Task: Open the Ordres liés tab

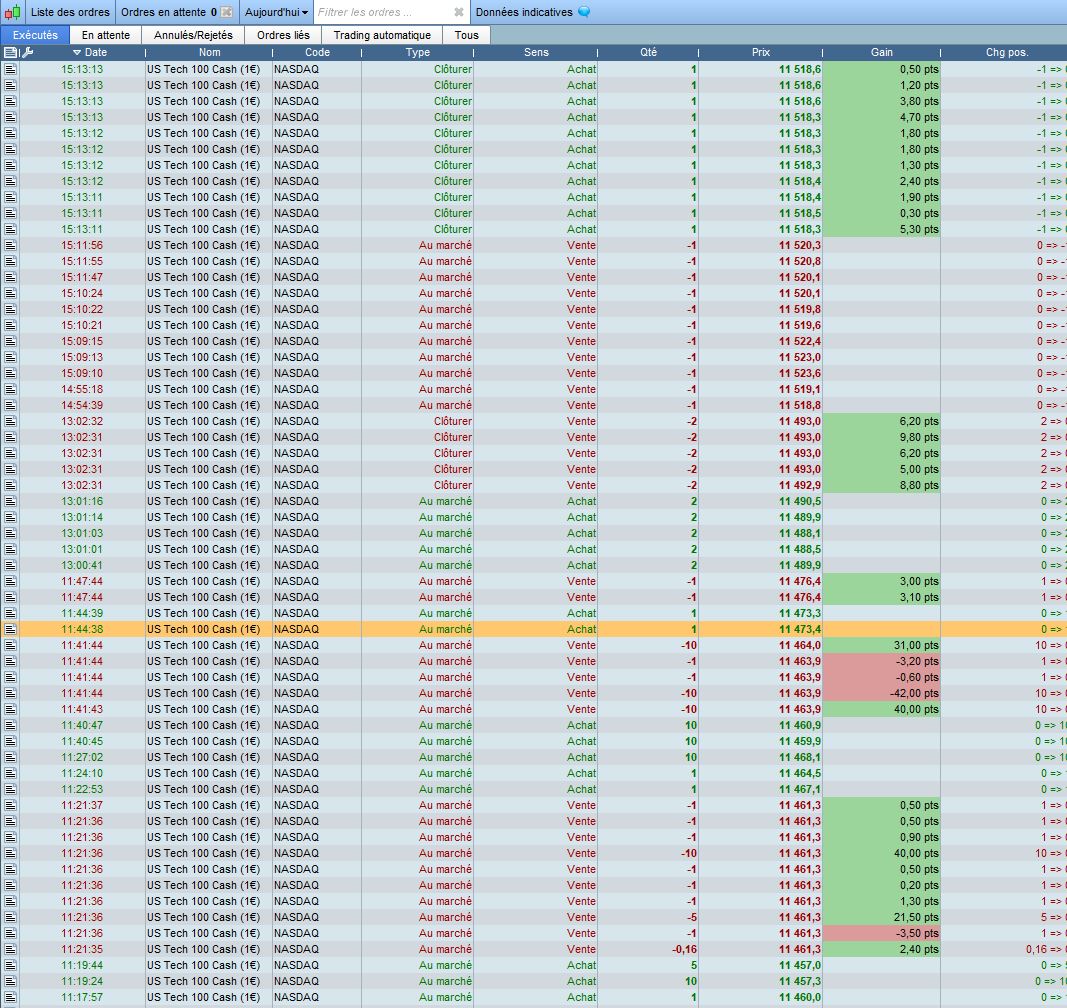Action: tap(283, 35)
